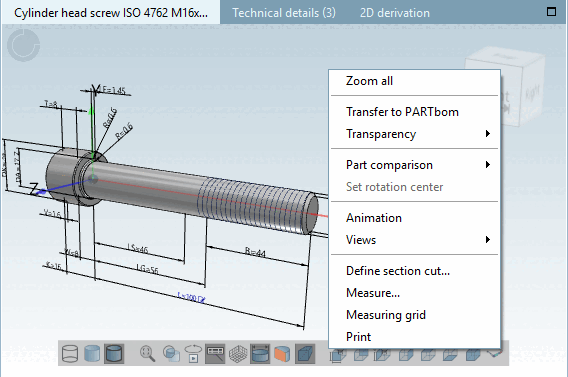
Task: Toggle the dark cube view icon
Action: click(305, 354)
